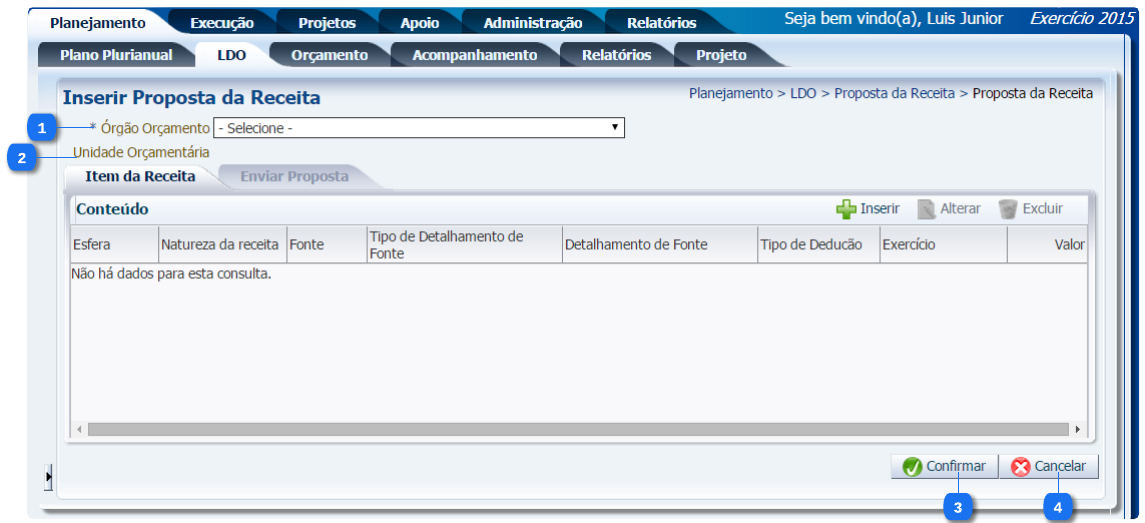This screenshot has height=523, width=1145.
Task: Expand the collapsed side panel arrow
Action: point(48,479)
